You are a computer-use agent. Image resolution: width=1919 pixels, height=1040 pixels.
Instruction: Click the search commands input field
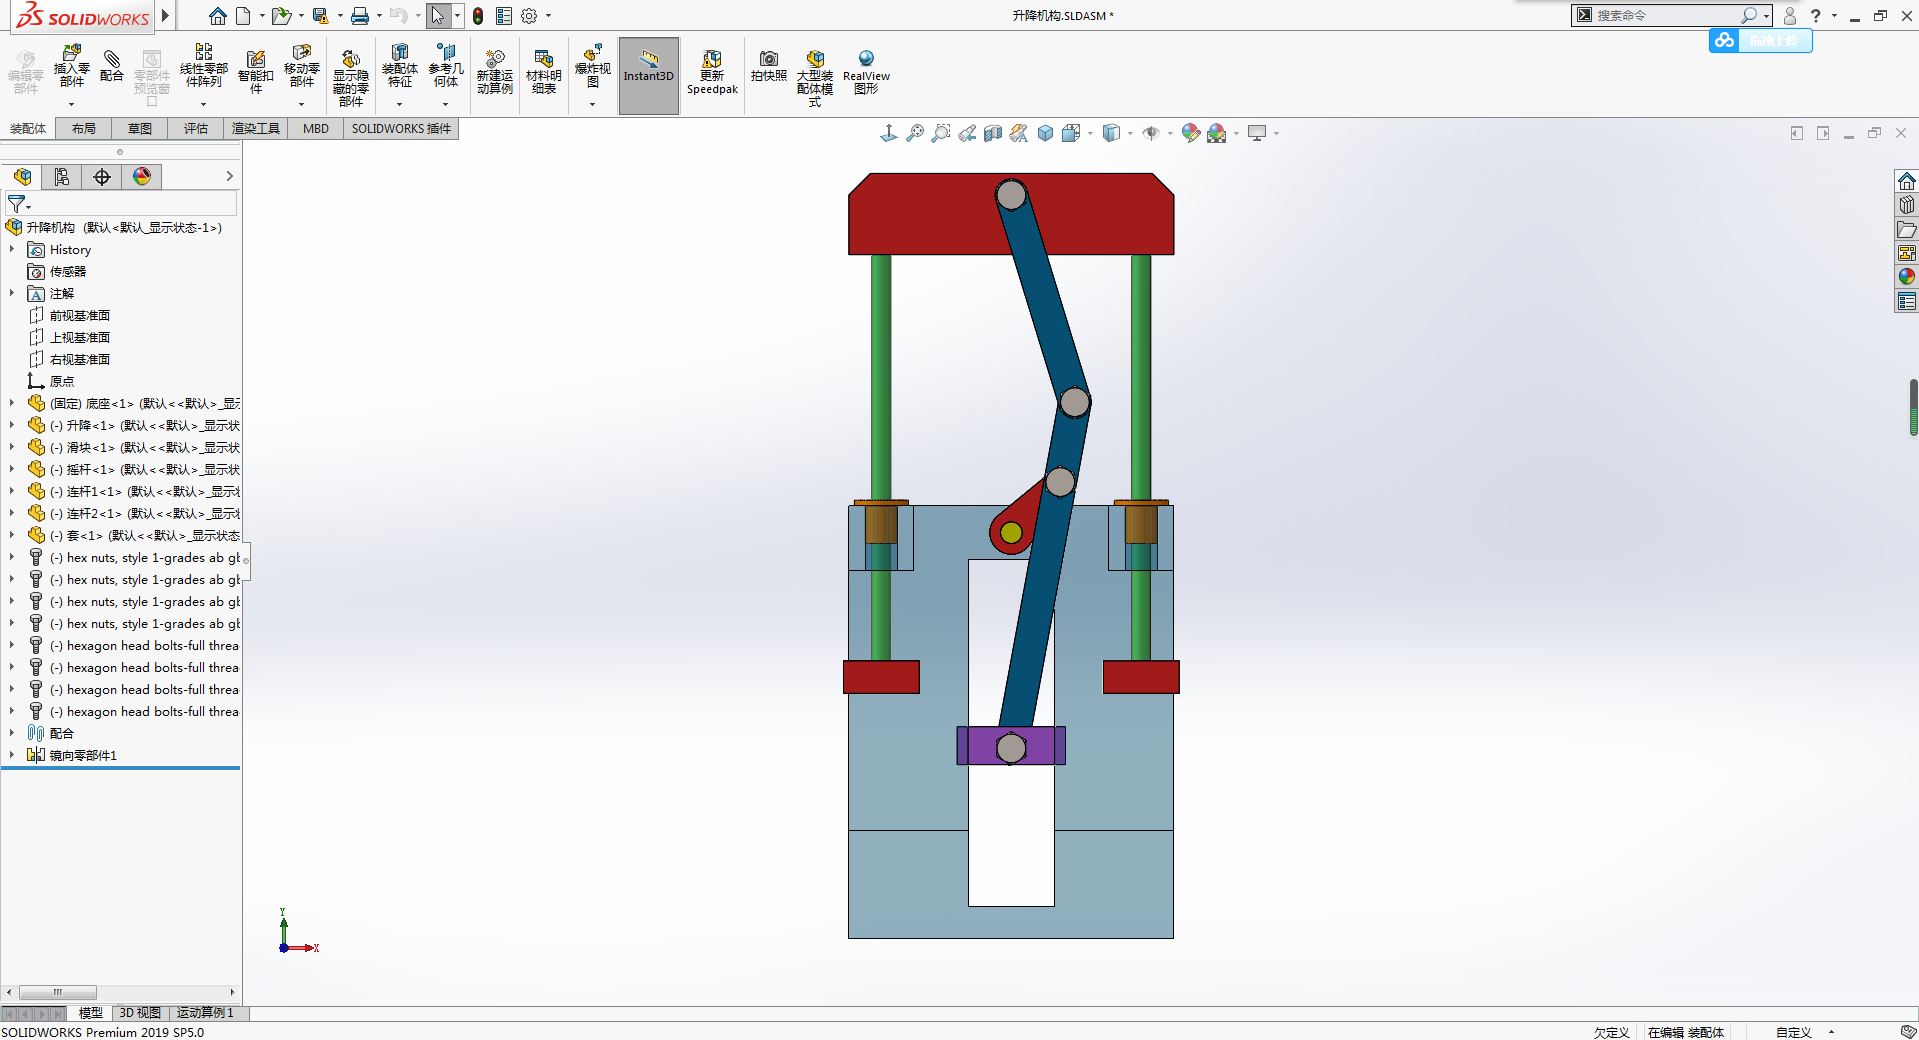click(1664, 16)
